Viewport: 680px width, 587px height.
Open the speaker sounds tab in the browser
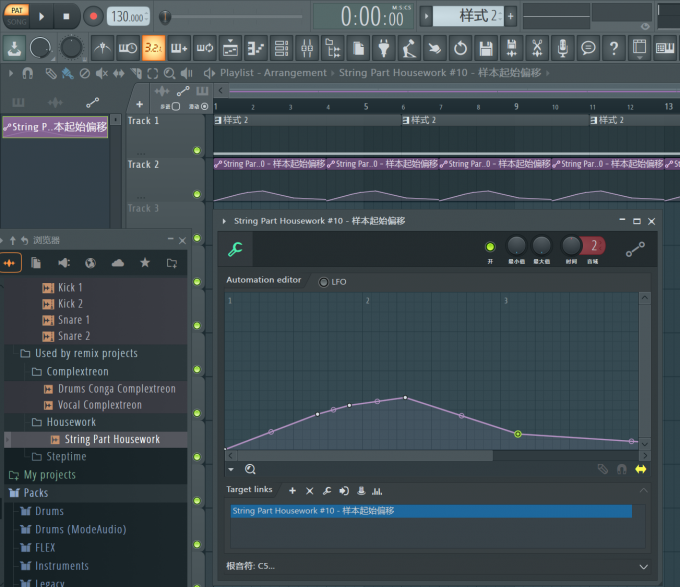coord(63,263)
